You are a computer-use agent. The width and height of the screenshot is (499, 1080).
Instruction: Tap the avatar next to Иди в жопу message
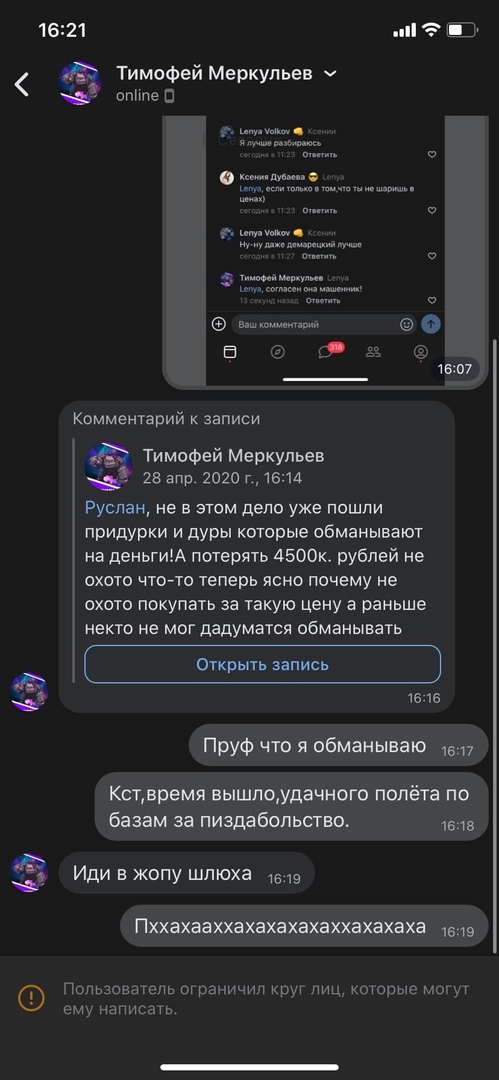(x=29, y=873)
